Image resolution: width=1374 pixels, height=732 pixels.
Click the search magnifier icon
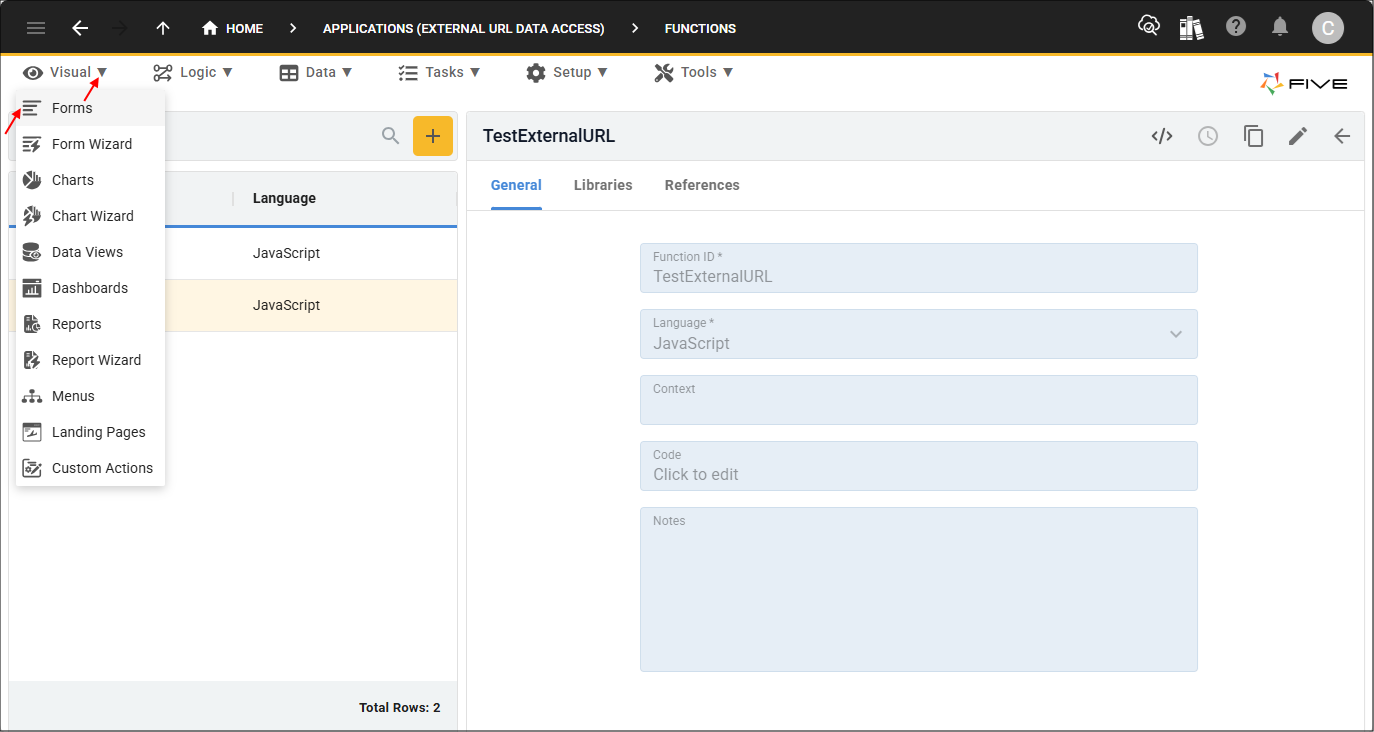pos(391,136)
